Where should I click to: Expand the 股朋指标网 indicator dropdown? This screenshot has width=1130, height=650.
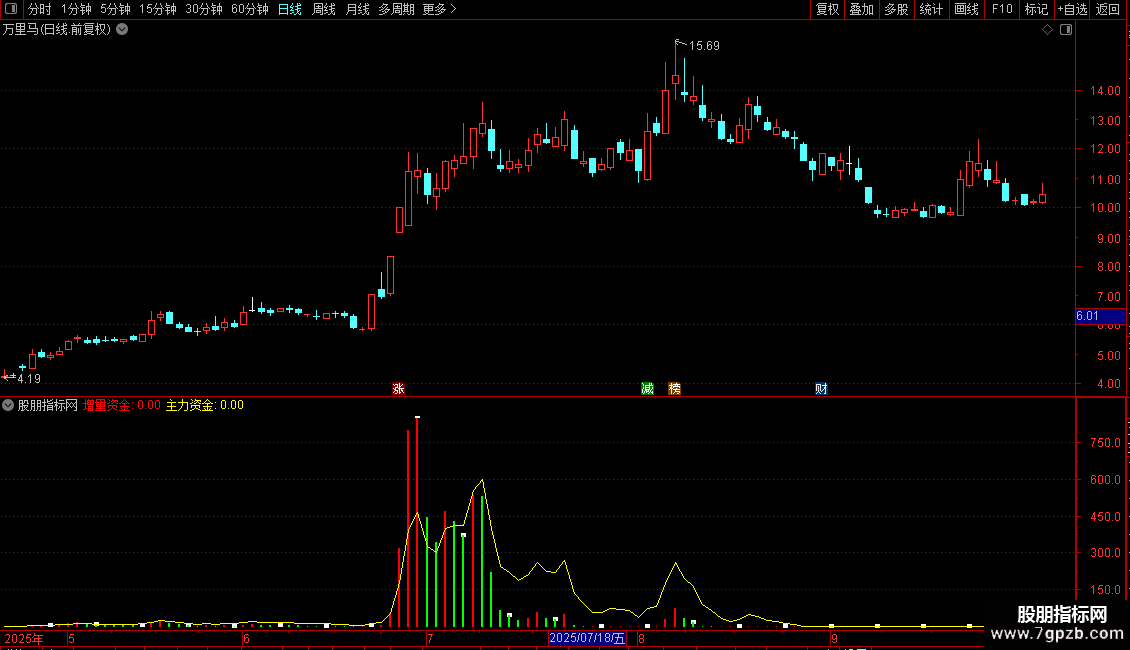8,405
